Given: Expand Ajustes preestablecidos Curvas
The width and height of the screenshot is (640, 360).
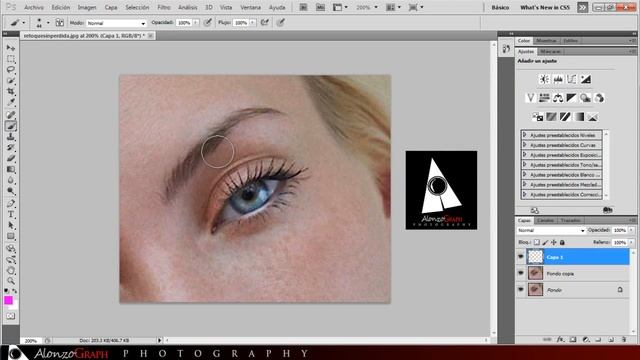Looking at the screenshot, I should click(524, 145).
